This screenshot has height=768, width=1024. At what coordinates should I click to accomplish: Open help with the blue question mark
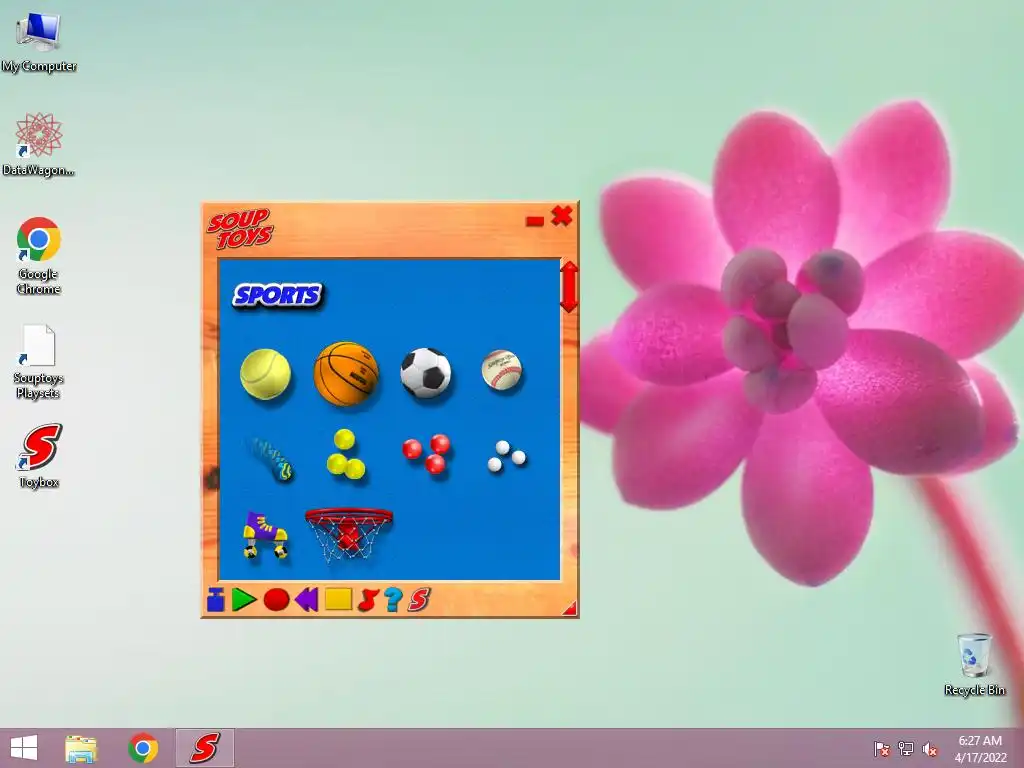393,599
